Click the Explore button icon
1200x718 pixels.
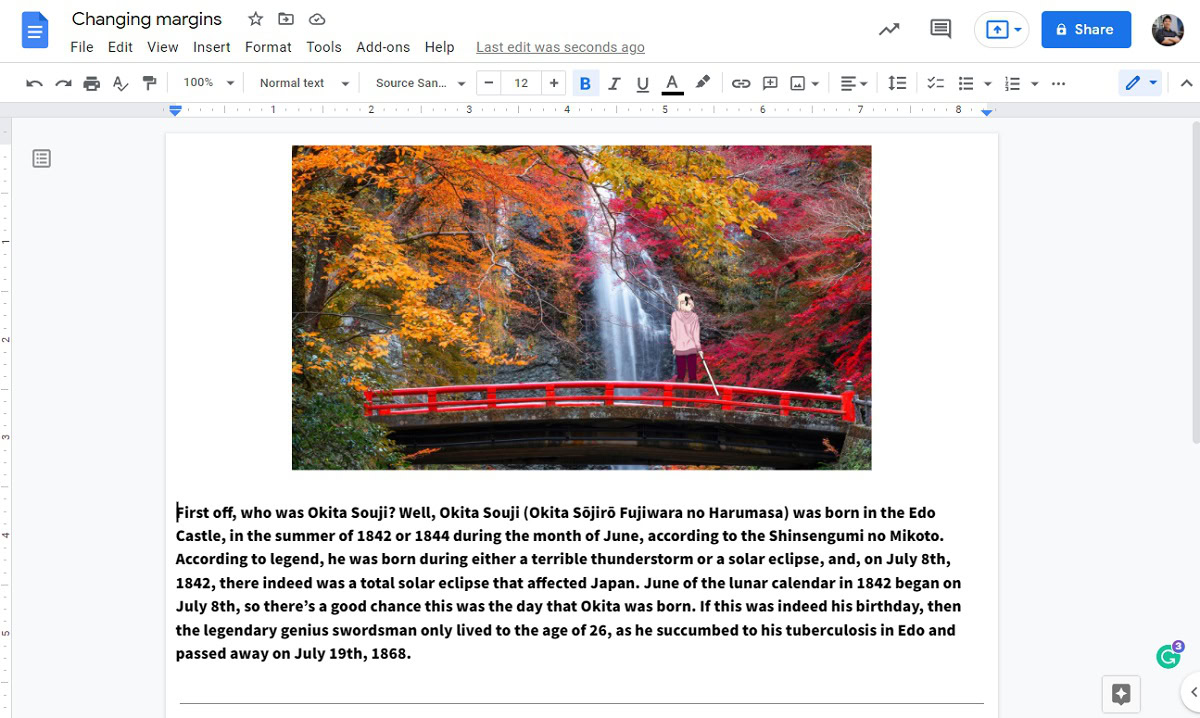1120,693
